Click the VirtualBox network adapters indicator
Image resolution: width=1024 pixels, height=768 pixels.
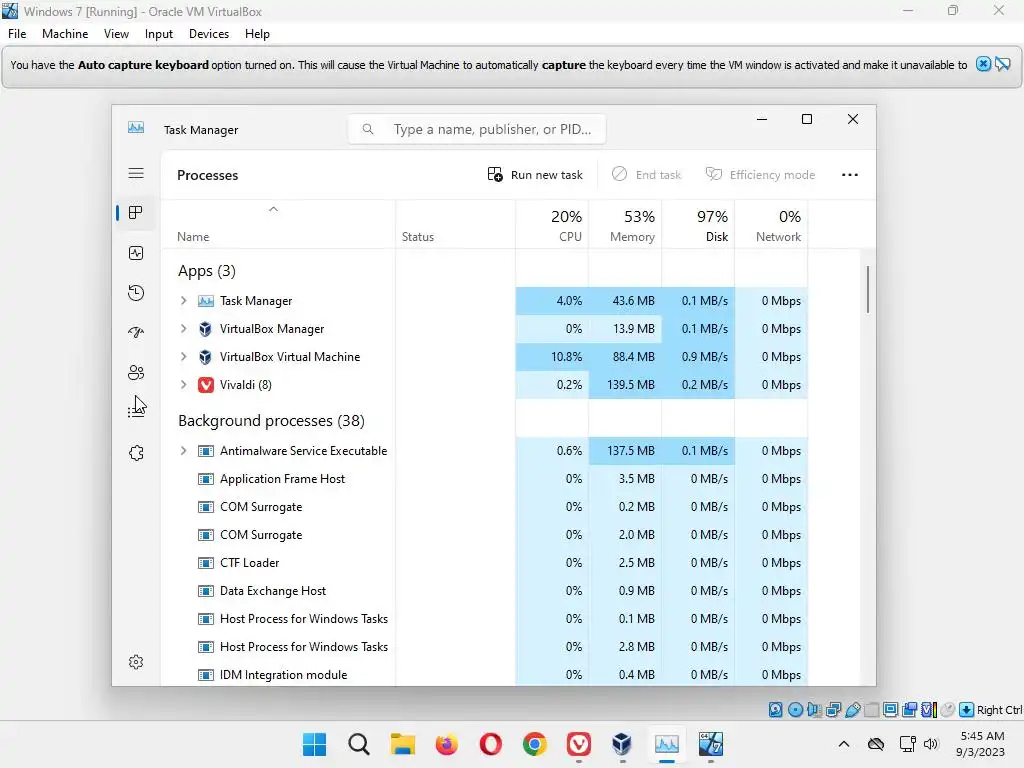[x=833, y=709]
